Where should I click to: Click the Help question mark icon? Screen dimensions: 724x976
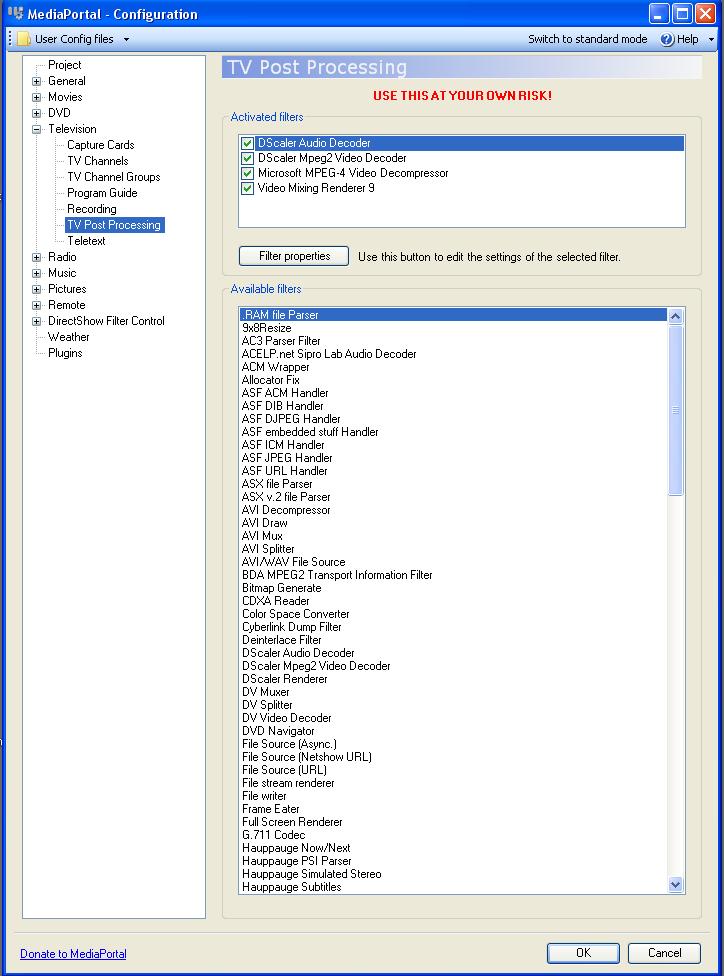click(667, 39)
